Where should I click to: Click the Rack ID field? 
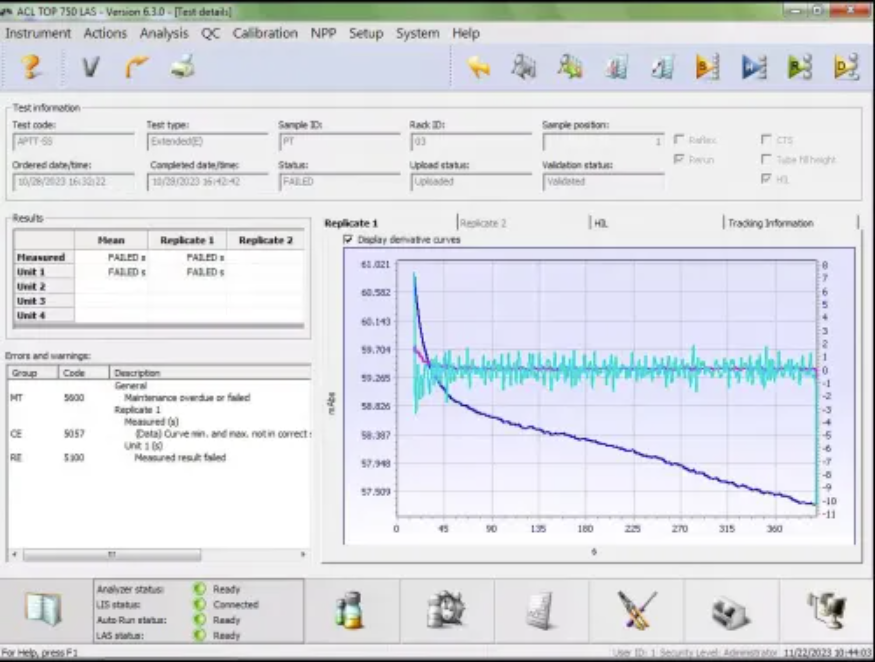[471, 142]
